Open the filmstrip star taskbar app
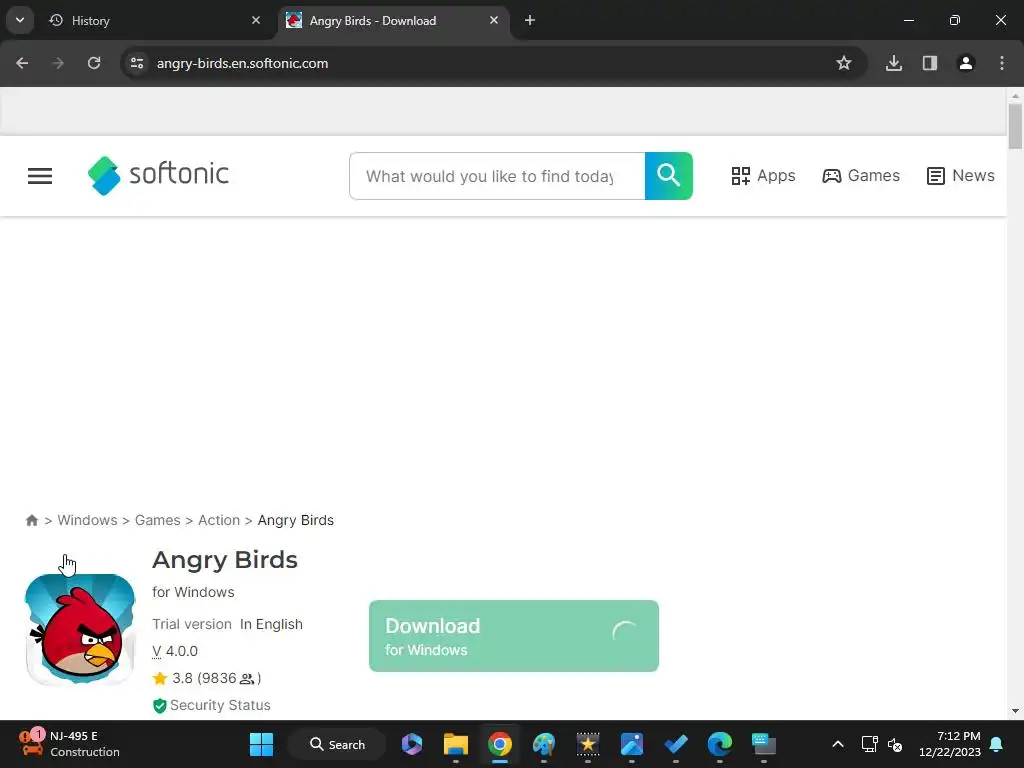 click(588, 744)
